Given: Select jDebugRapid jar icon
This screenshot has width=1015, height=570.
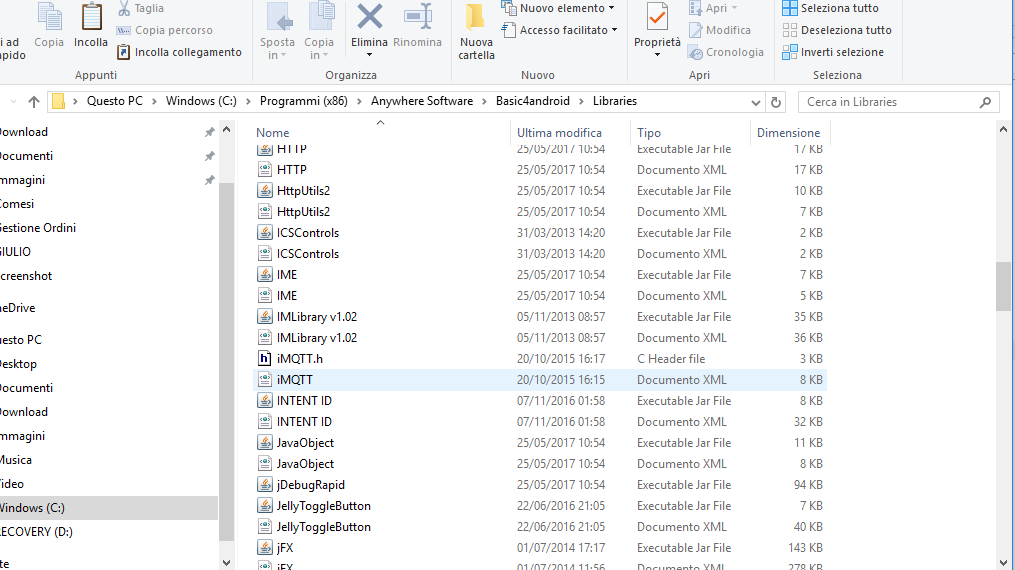Looking at the screenshot, I should click(x=265, y=485).
